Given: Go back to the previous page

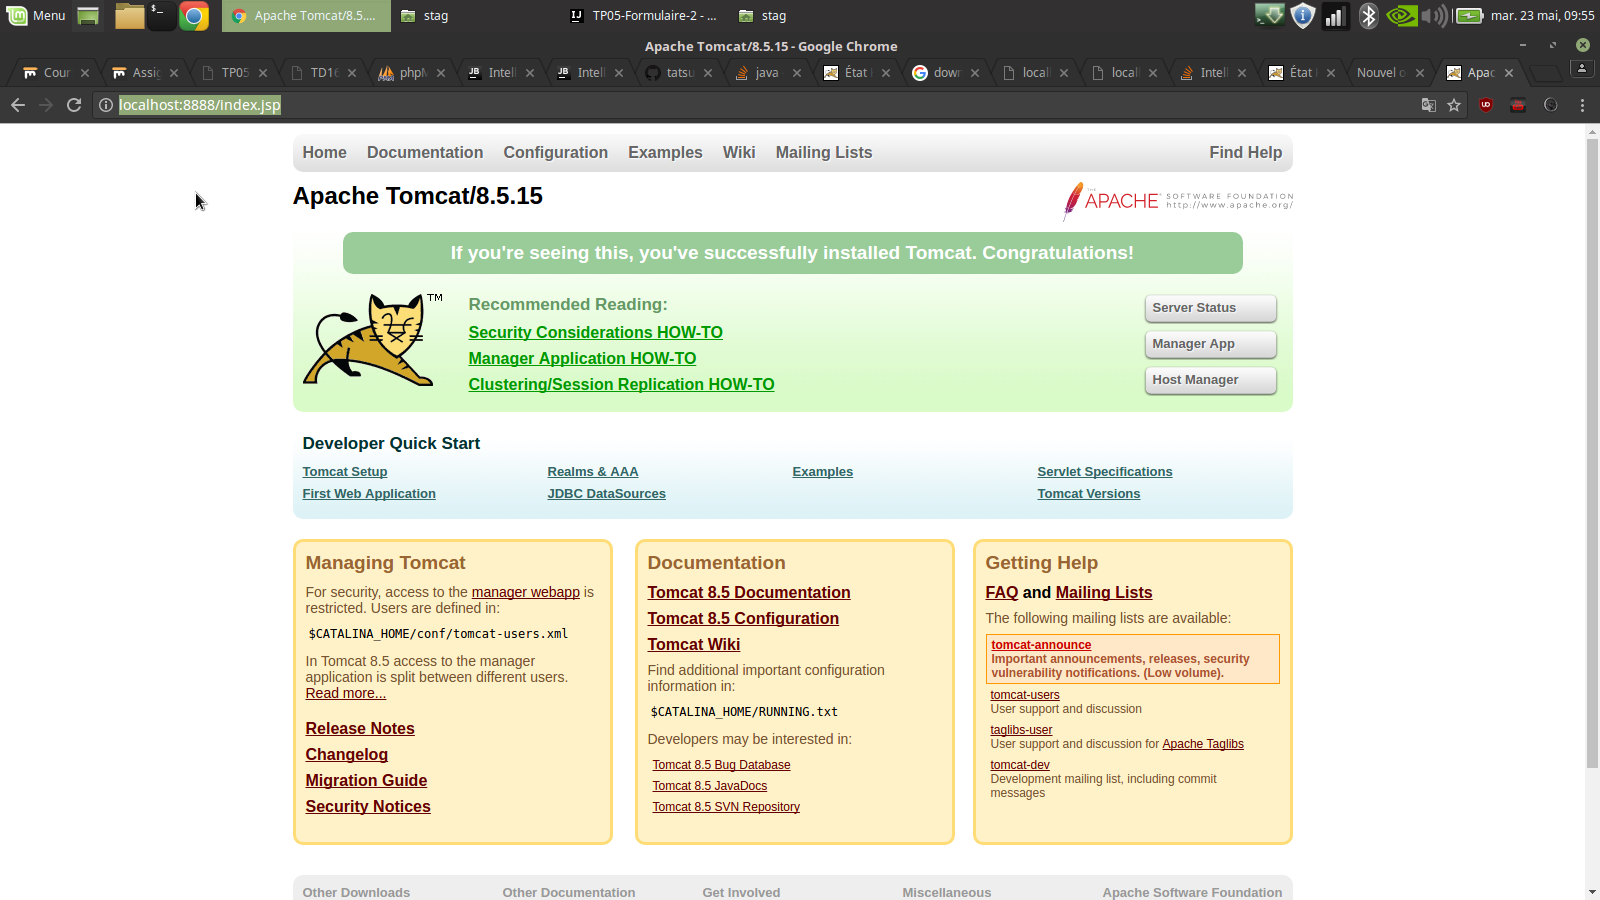Looking at the screenshot, I should (18, 105).
